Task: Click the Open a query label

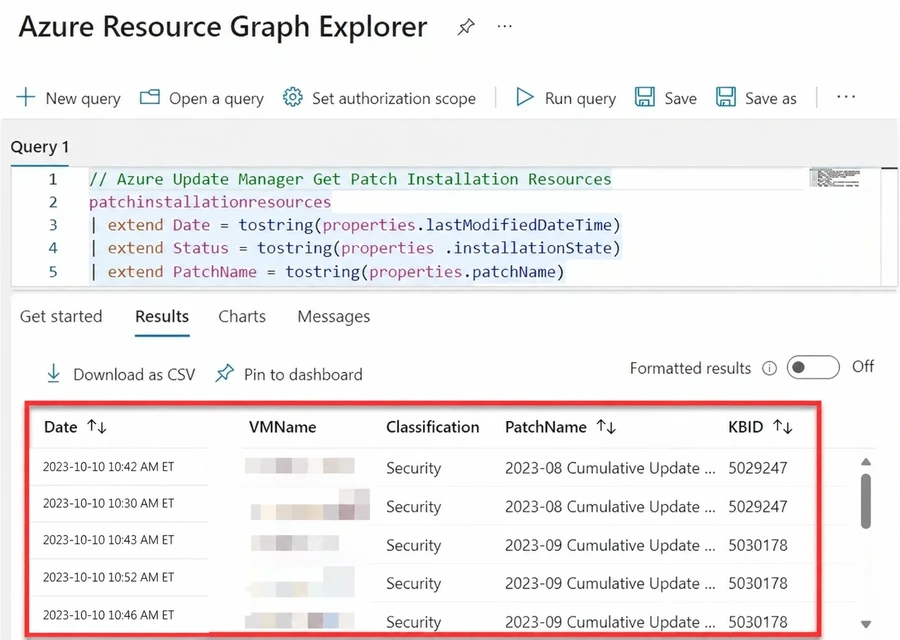Action: (216, 99)
